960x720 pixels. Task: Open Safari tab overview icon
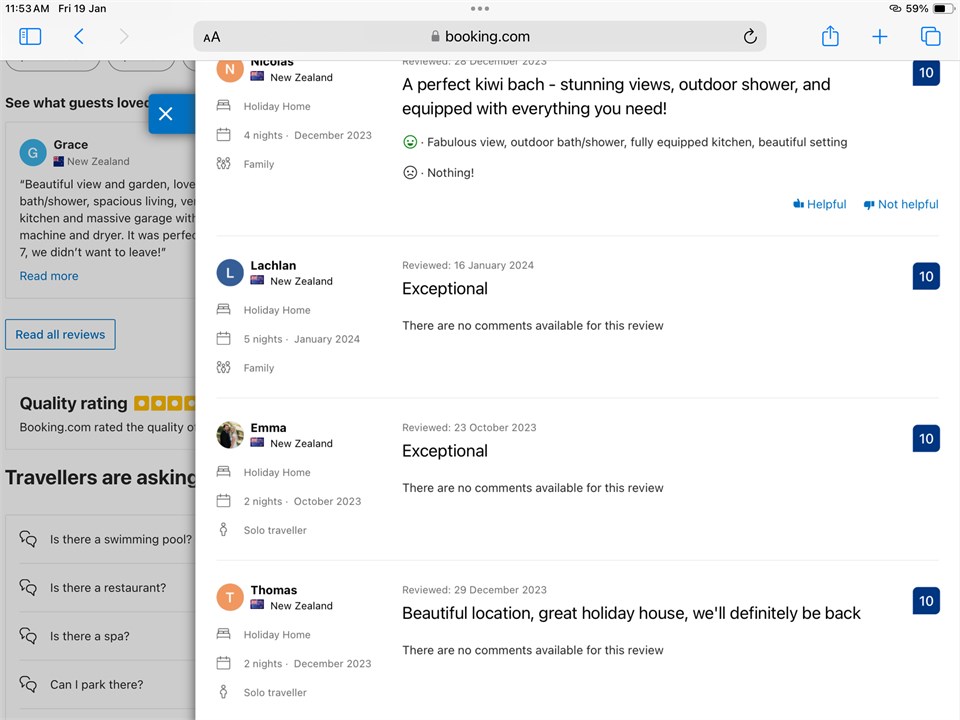[x=930, y=37]
